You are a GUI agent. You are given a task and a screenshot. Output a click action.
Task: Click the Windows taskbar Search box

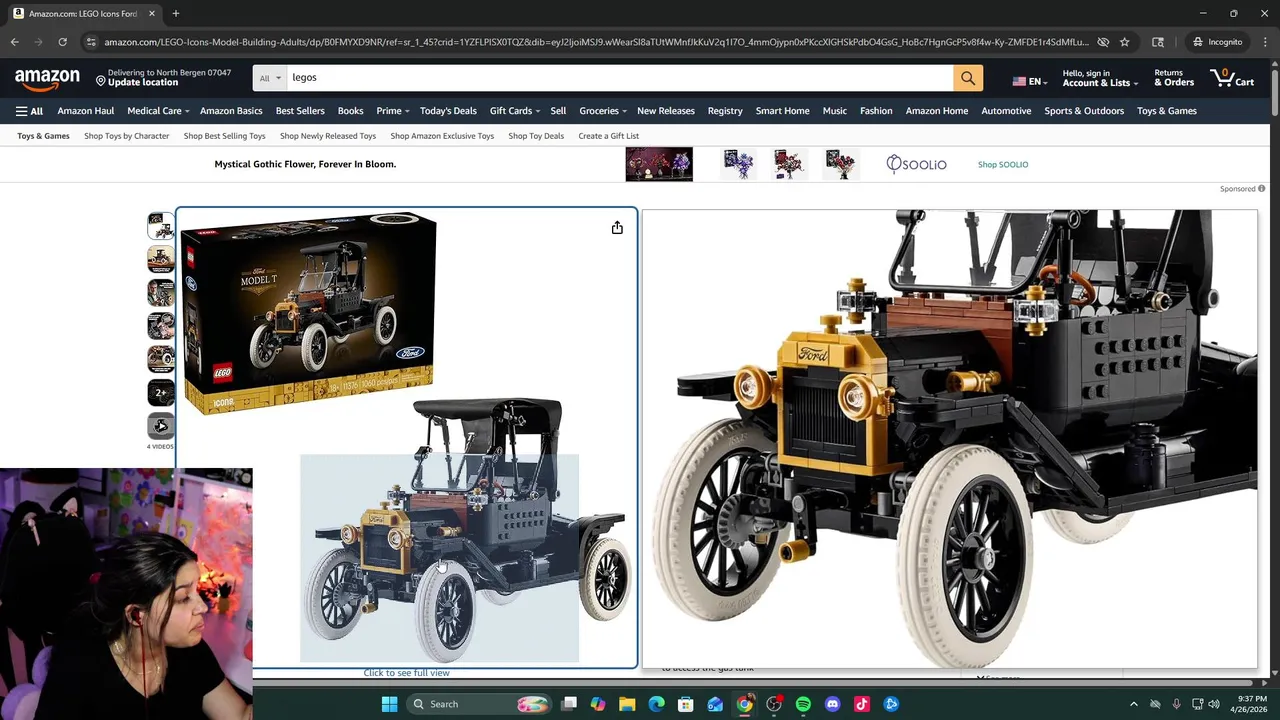click(x=480, y=704)
